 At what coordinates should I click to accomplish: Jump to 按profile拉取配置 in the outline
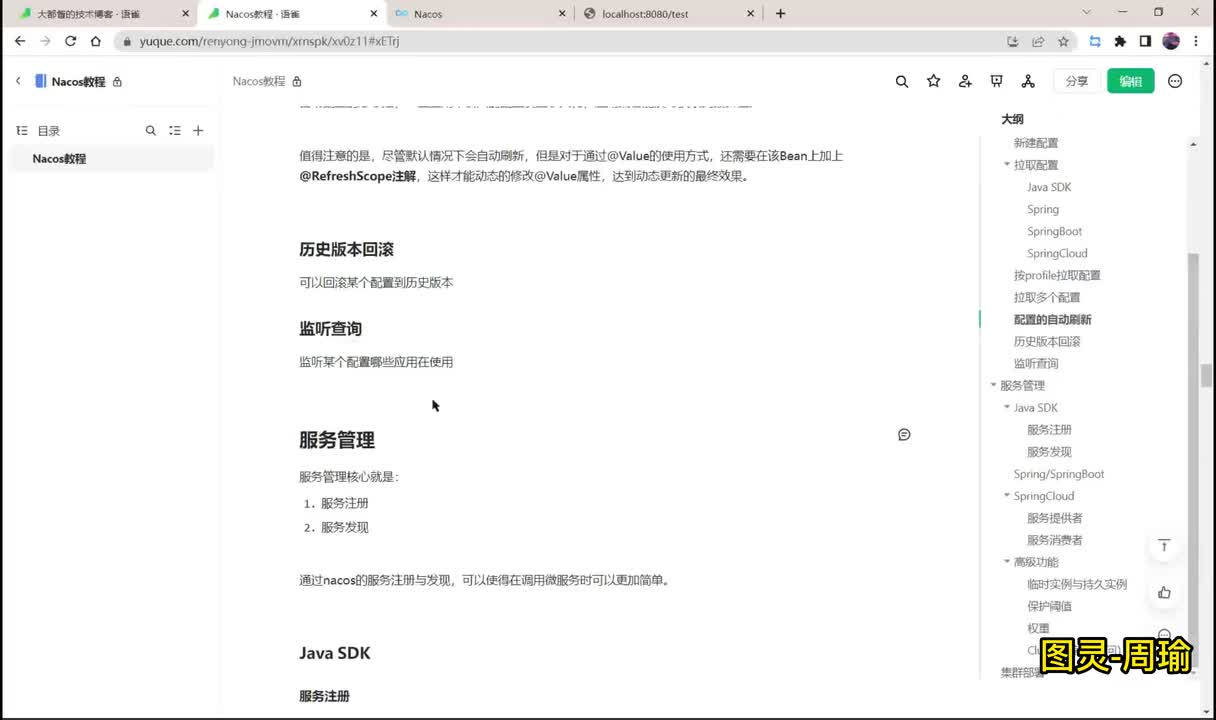[x=1057, y=275]
